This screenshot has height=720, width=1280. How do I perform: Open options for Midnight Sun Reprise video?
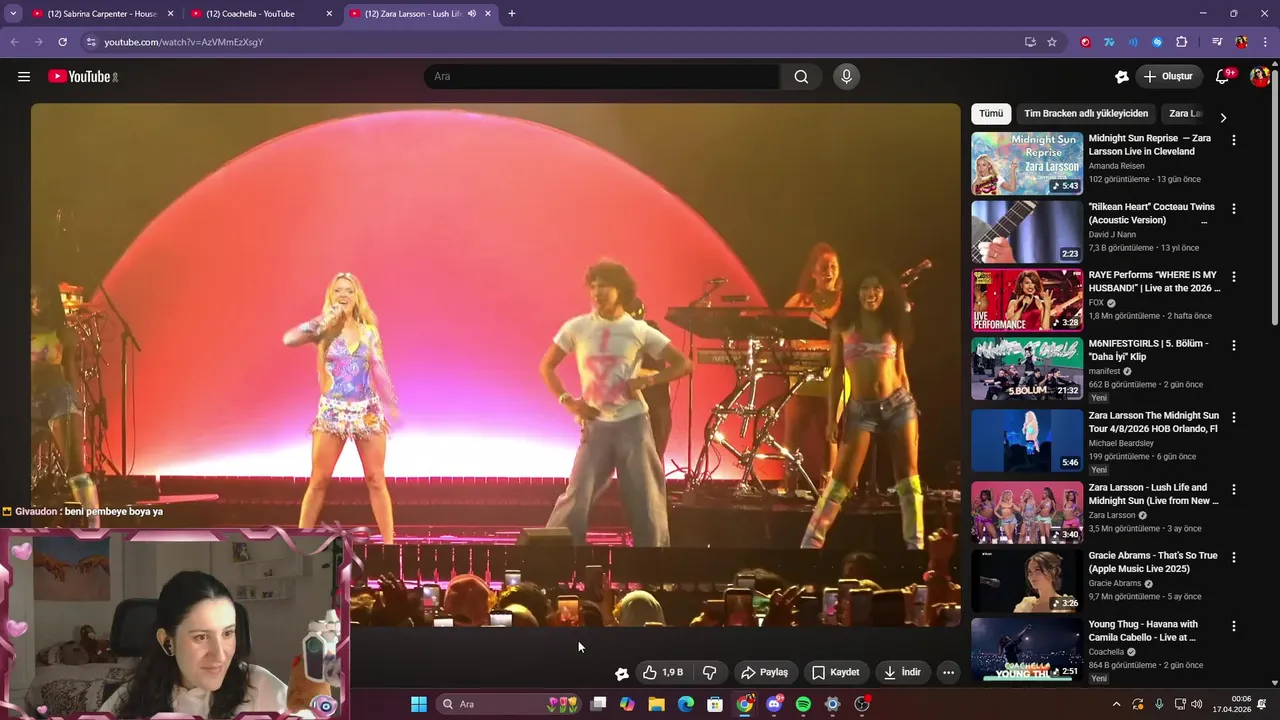[1233, 141]
